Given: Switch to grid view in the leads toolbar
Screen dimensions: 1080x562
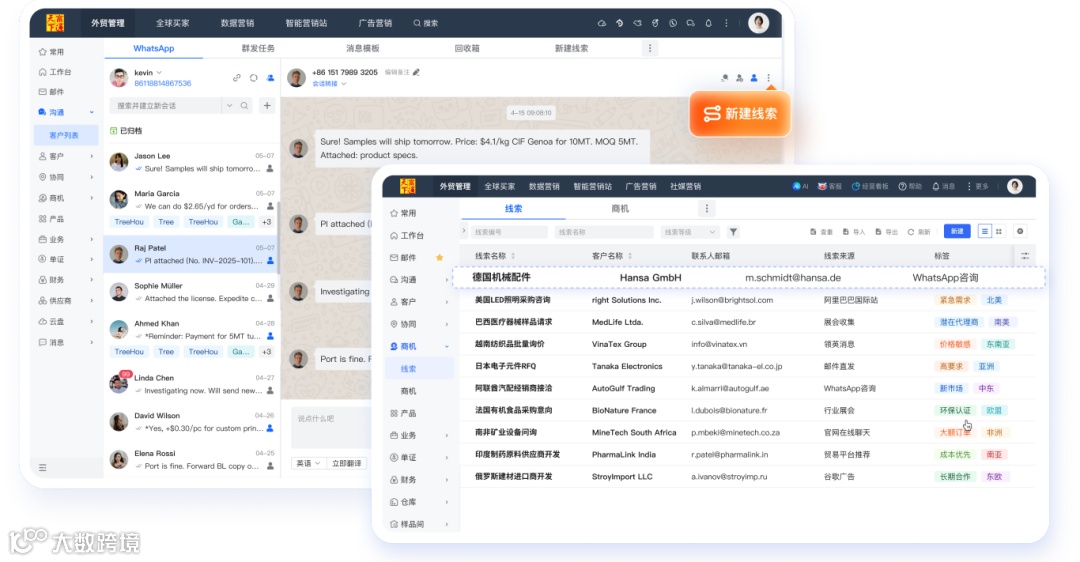Looking at the screenshot, I should (x=999, y=231).
